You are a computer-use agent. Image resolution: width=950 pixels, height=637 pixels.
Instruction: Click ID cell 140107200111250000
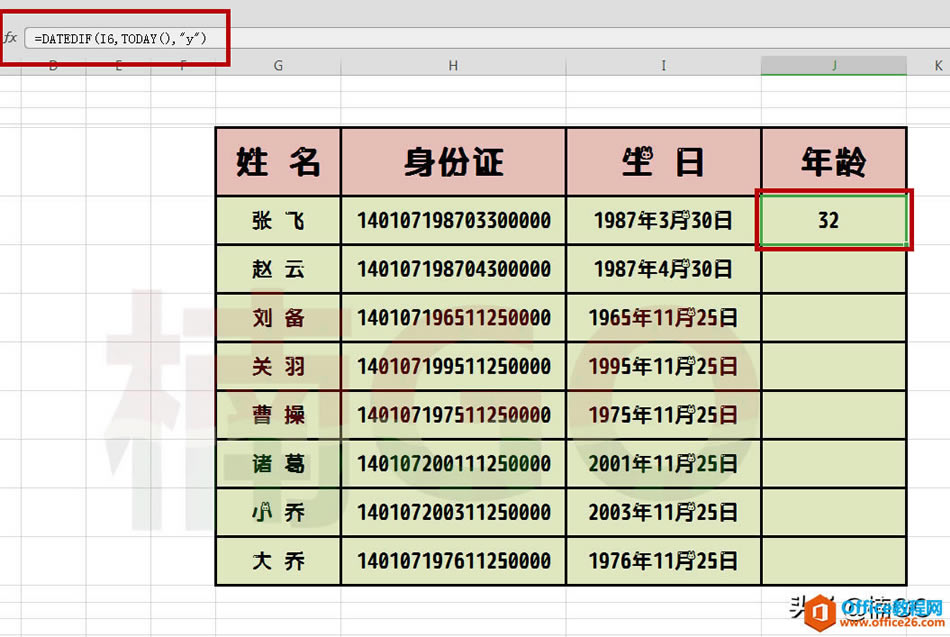tap(453, 464)
